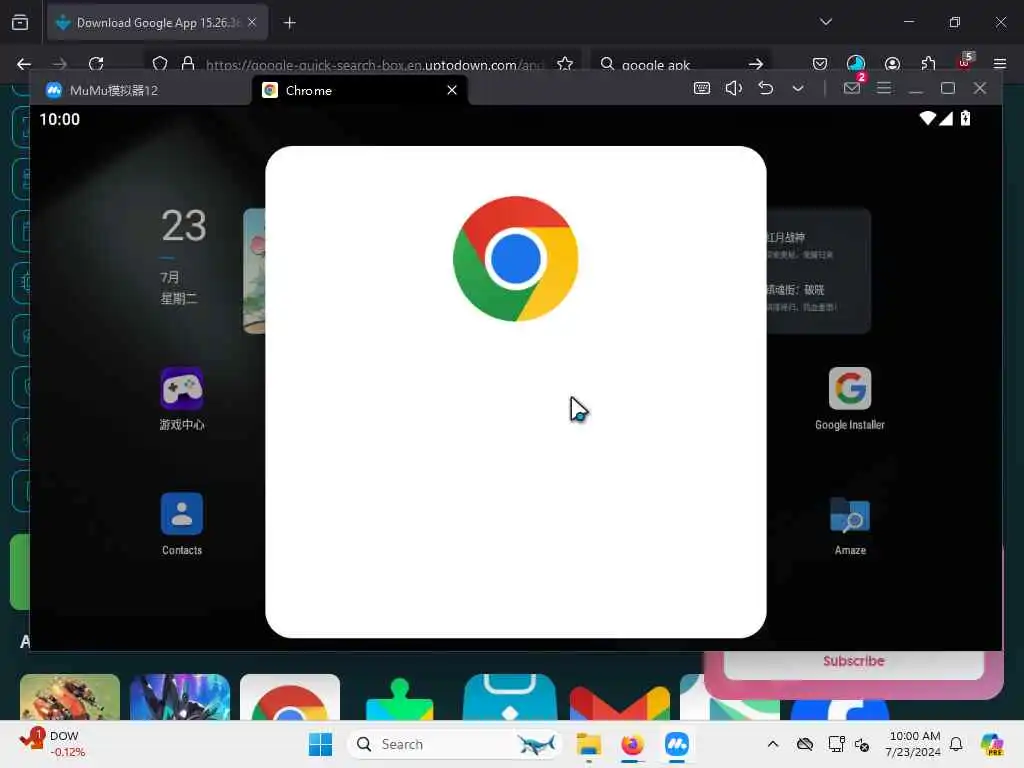Open a new Firefox tab
The image size is (1024, 768).
tap(289, 23)
